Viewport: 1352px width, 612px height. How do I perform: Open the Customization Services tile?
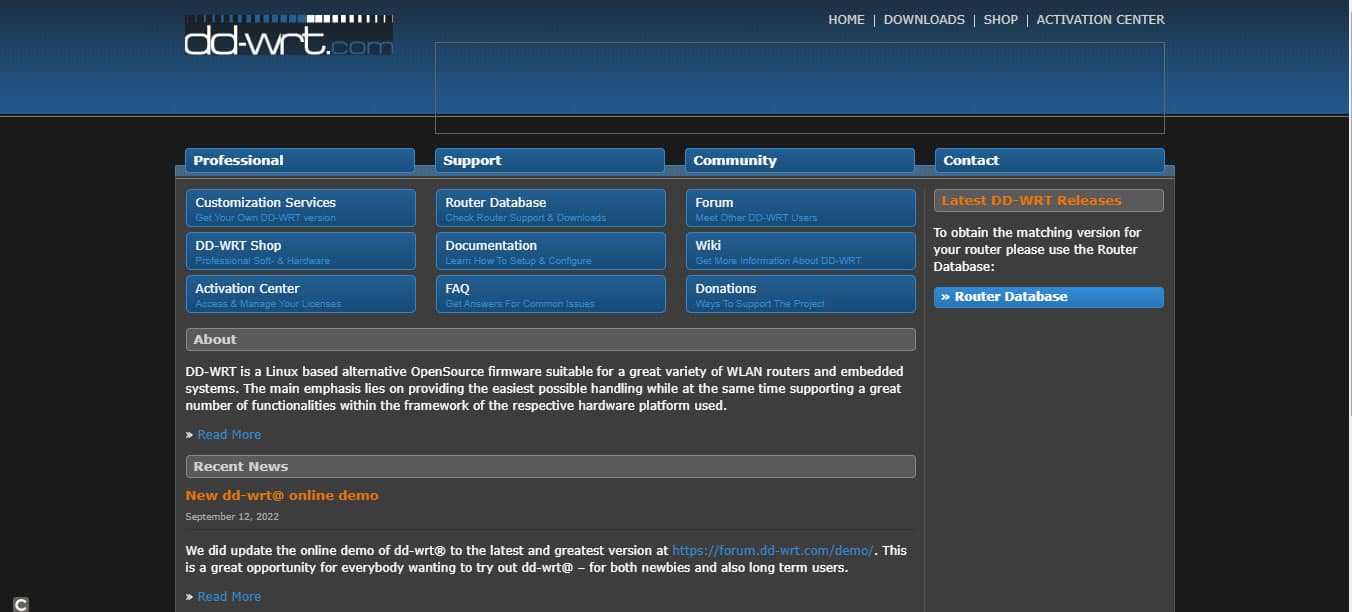pyautogui.click(x=301, y=208)
